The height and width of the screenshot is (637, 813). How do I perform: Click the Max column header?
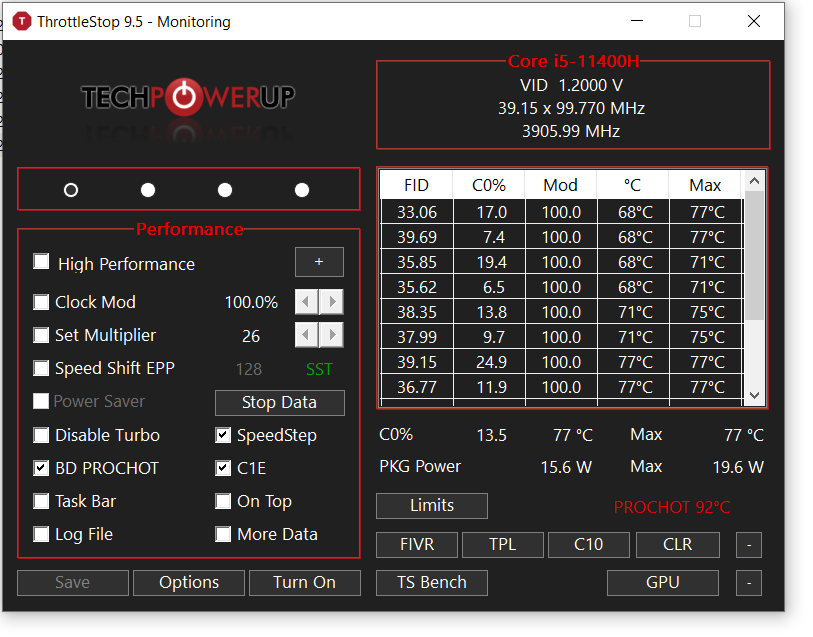click(x=705, y=185)
